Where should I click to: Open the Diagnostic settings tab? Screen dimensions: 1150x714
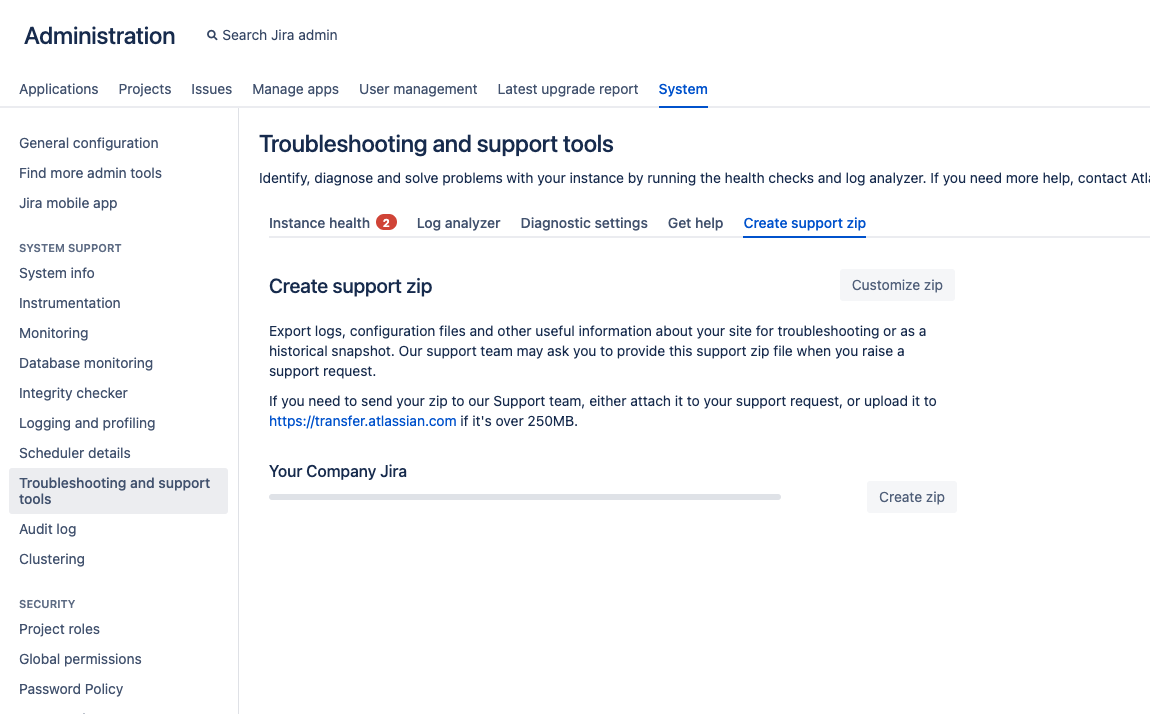(x=584, y=223)
